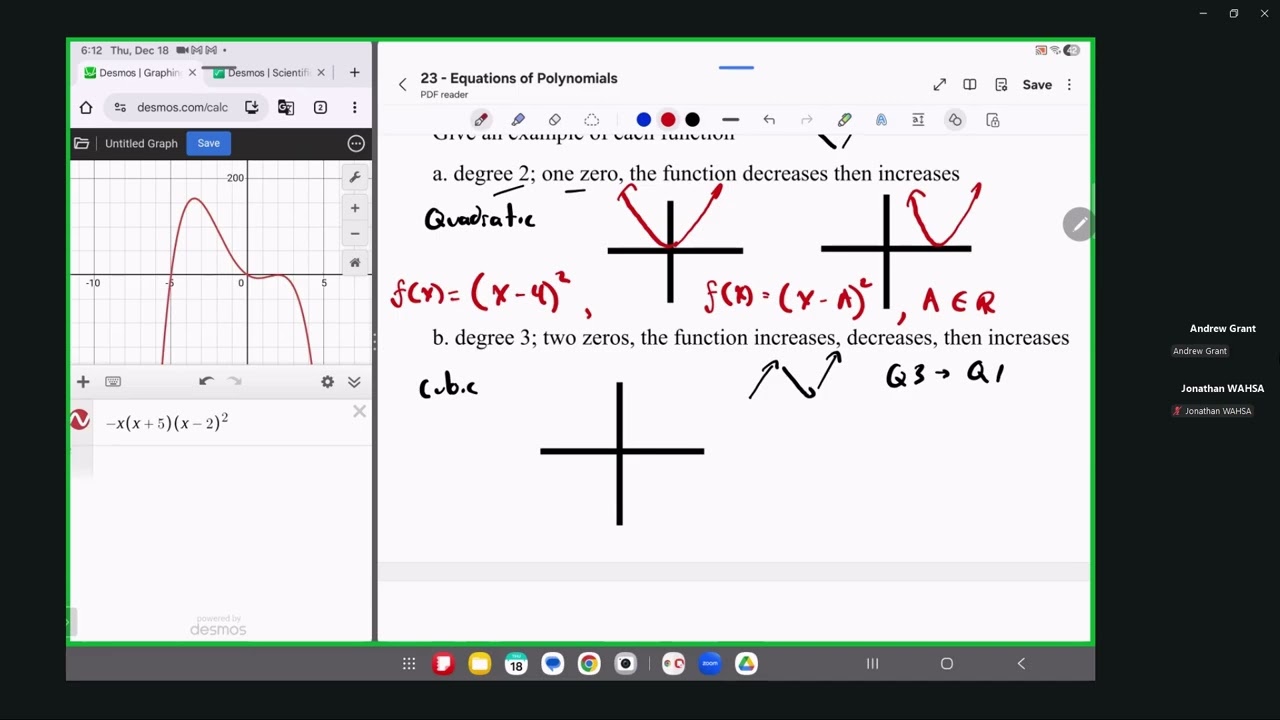The image size is (1280, 720).
Task: Click the Untitled Graph title
Action: tap(141, 143)
